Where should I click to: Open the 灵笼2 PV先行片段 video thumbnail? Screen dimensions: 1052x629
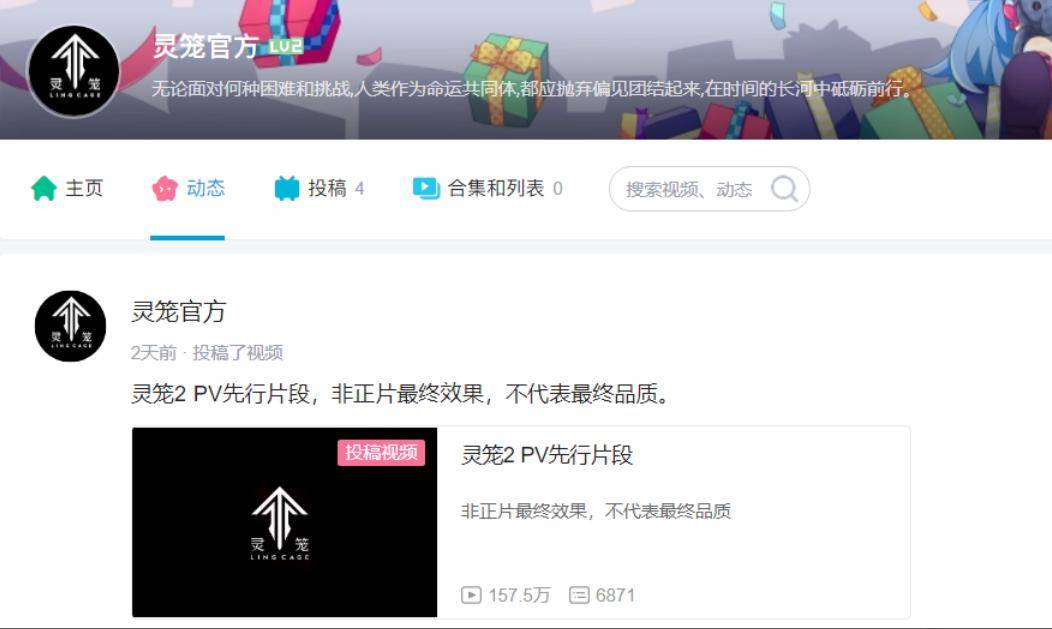tap(284, 522)
